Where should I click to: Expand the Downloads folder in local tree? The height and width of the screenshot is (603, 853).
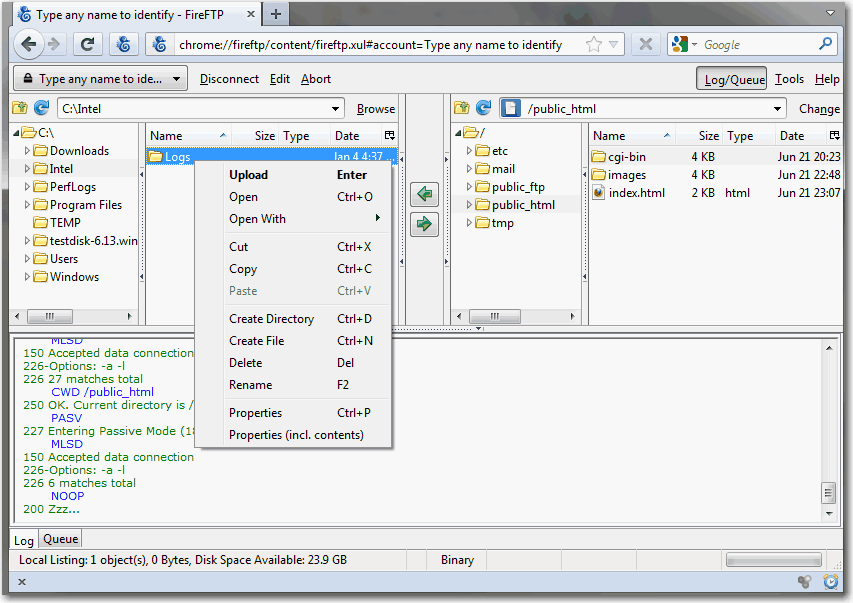tap(27, 151)
